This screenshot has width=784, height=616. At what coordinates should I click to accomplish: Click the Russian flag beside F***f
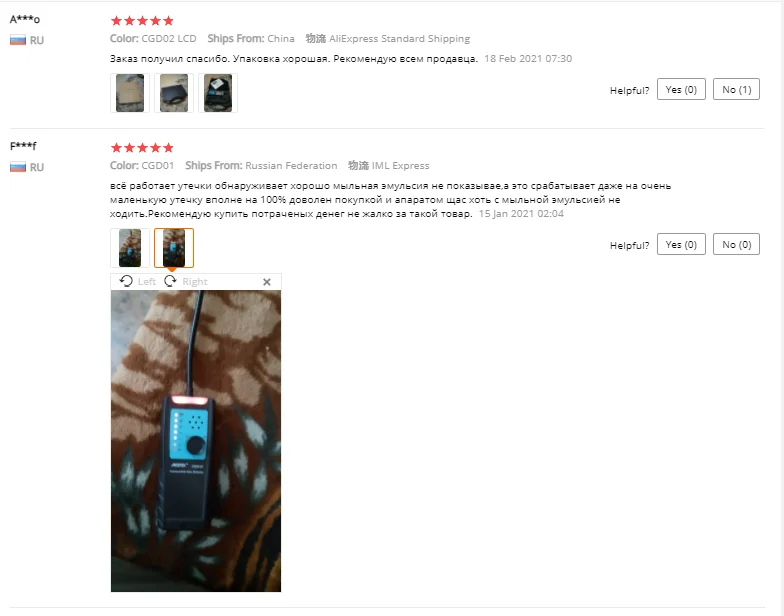18,167
